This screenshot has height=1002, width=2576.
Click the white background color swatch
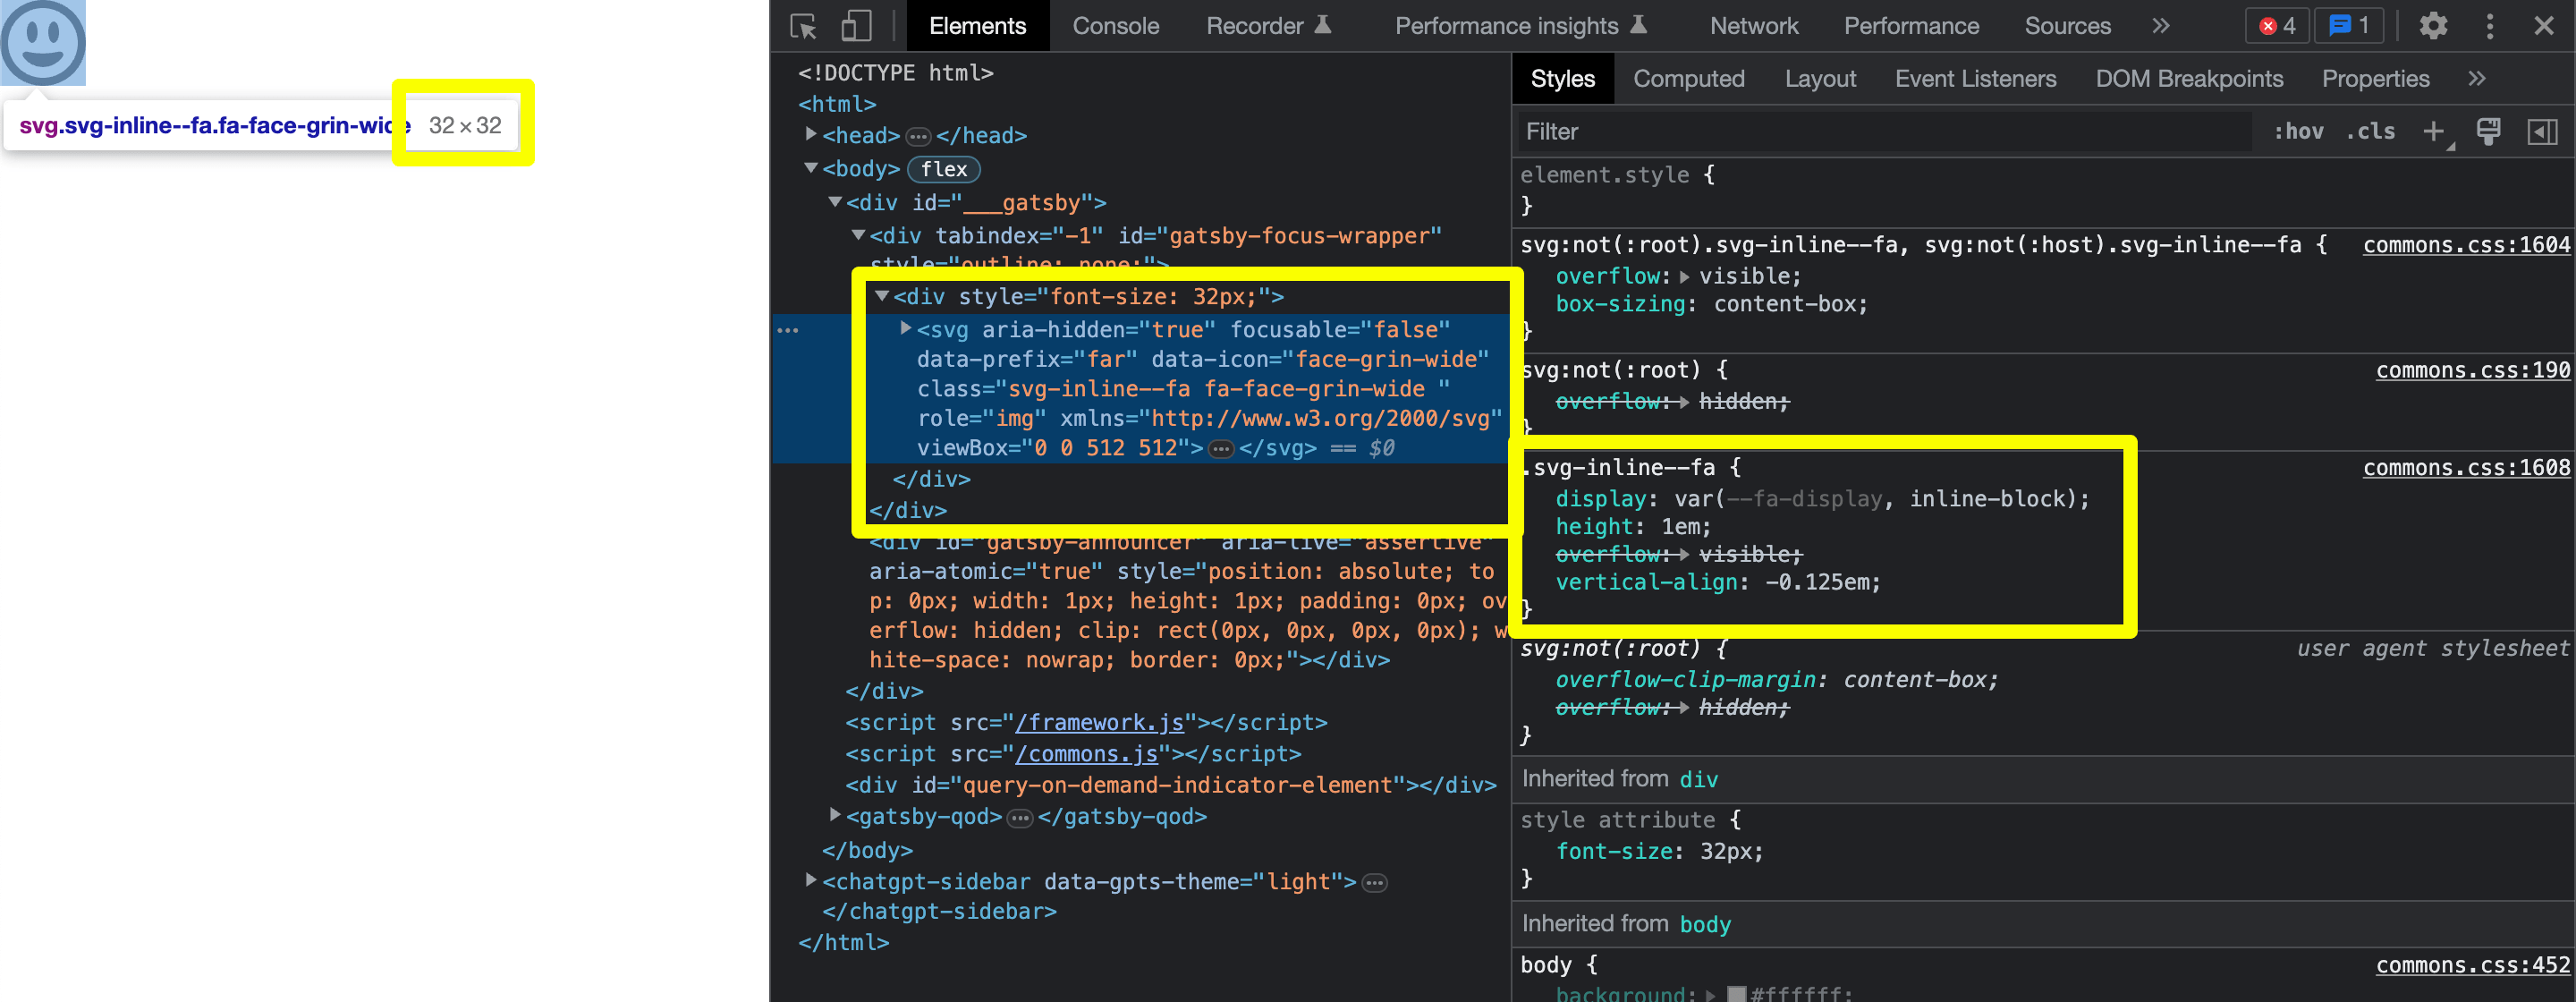1736,993
